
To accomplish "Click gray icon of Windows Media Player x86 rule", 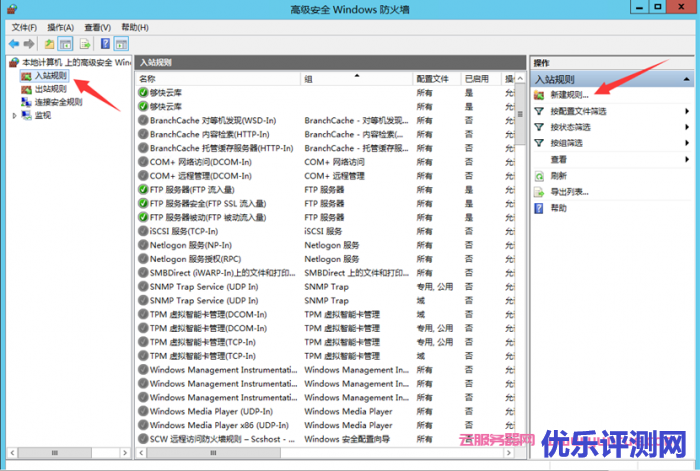I will click(x=143, y=425).
